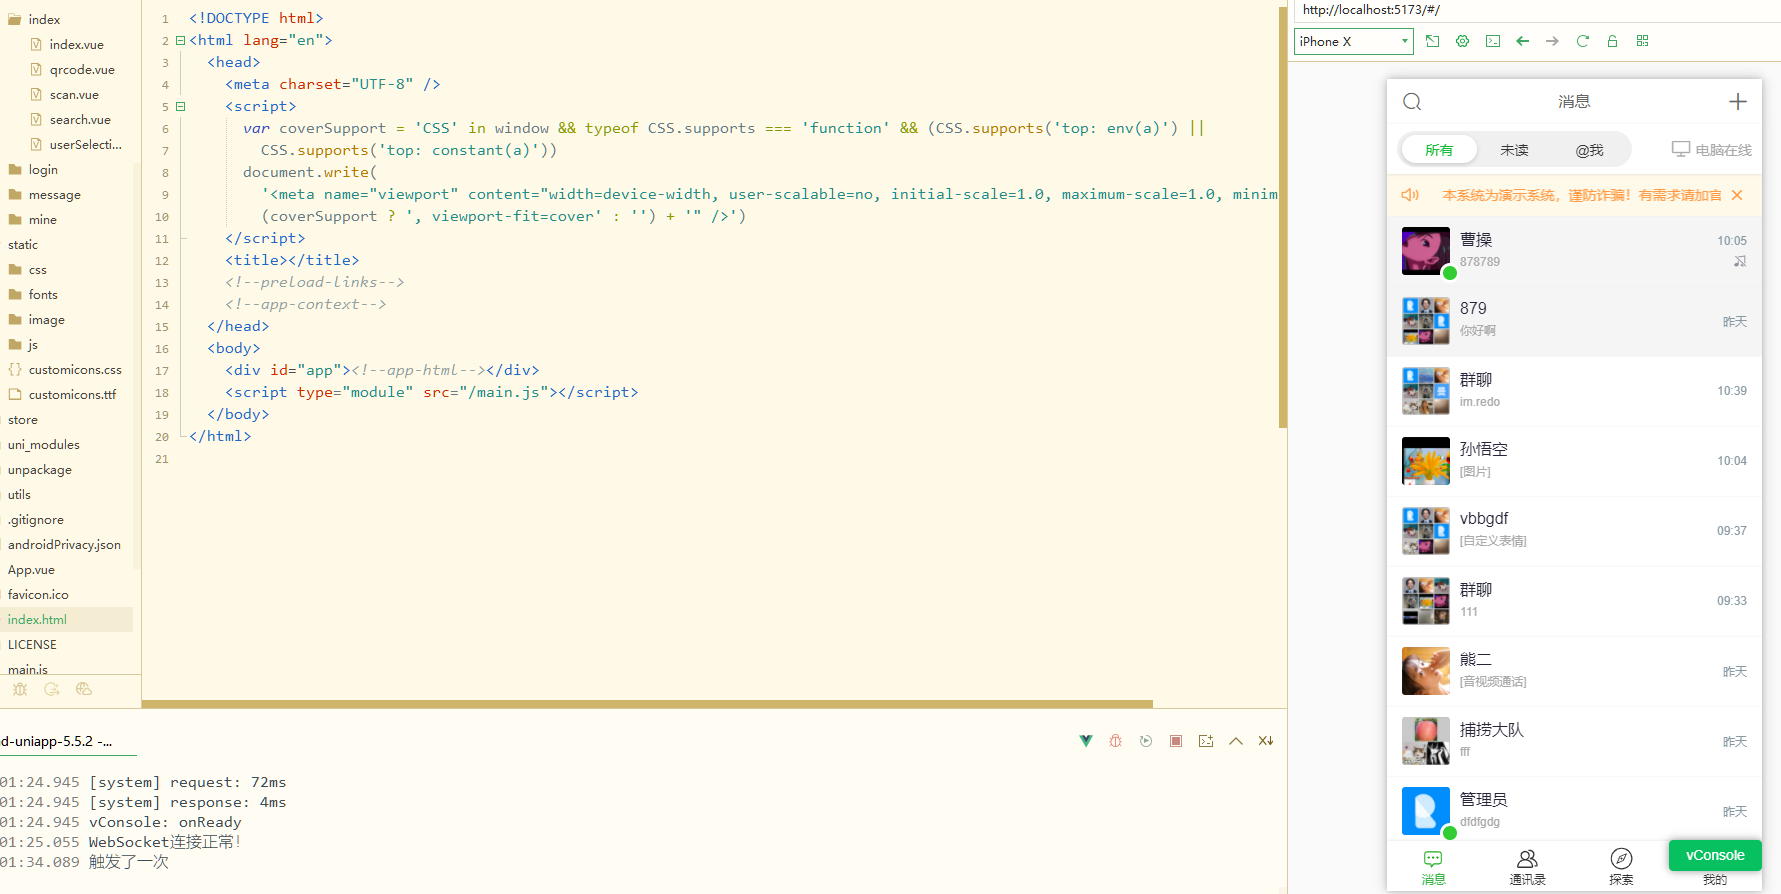
Task: Click the bug icon below file tree
Action: pos(20,689)
